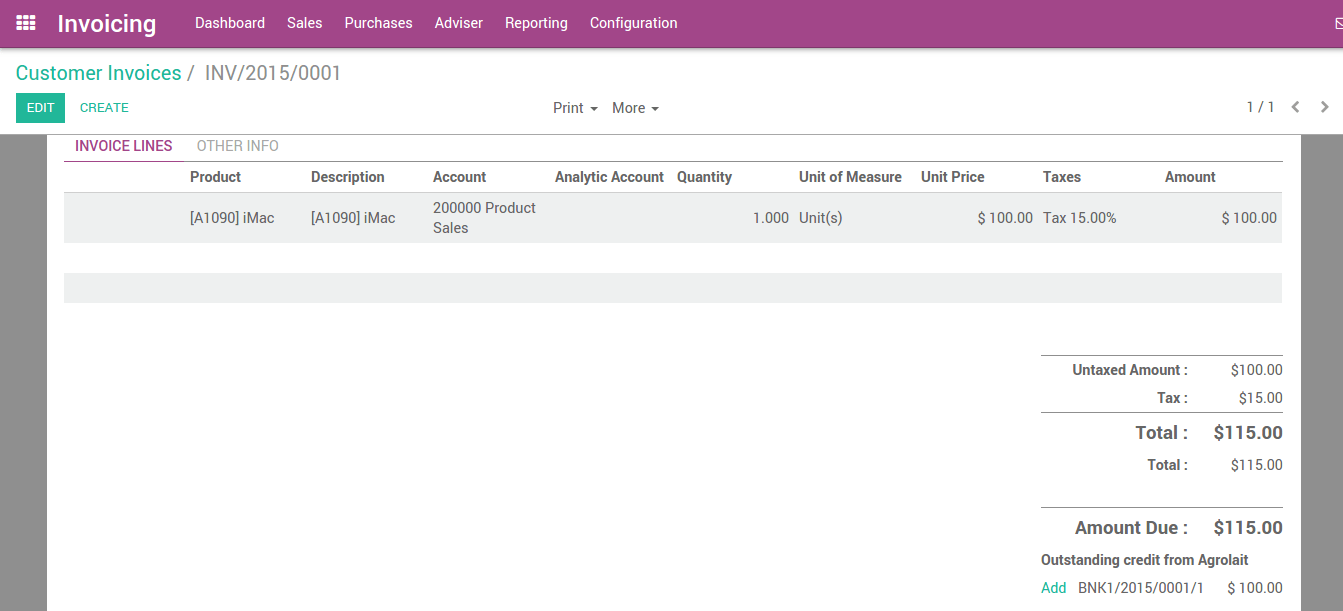This screenshot has height=611, width=1343.
Task: Navigate back via Customer Invoices breadcrumb
Action: pos(98,72)
